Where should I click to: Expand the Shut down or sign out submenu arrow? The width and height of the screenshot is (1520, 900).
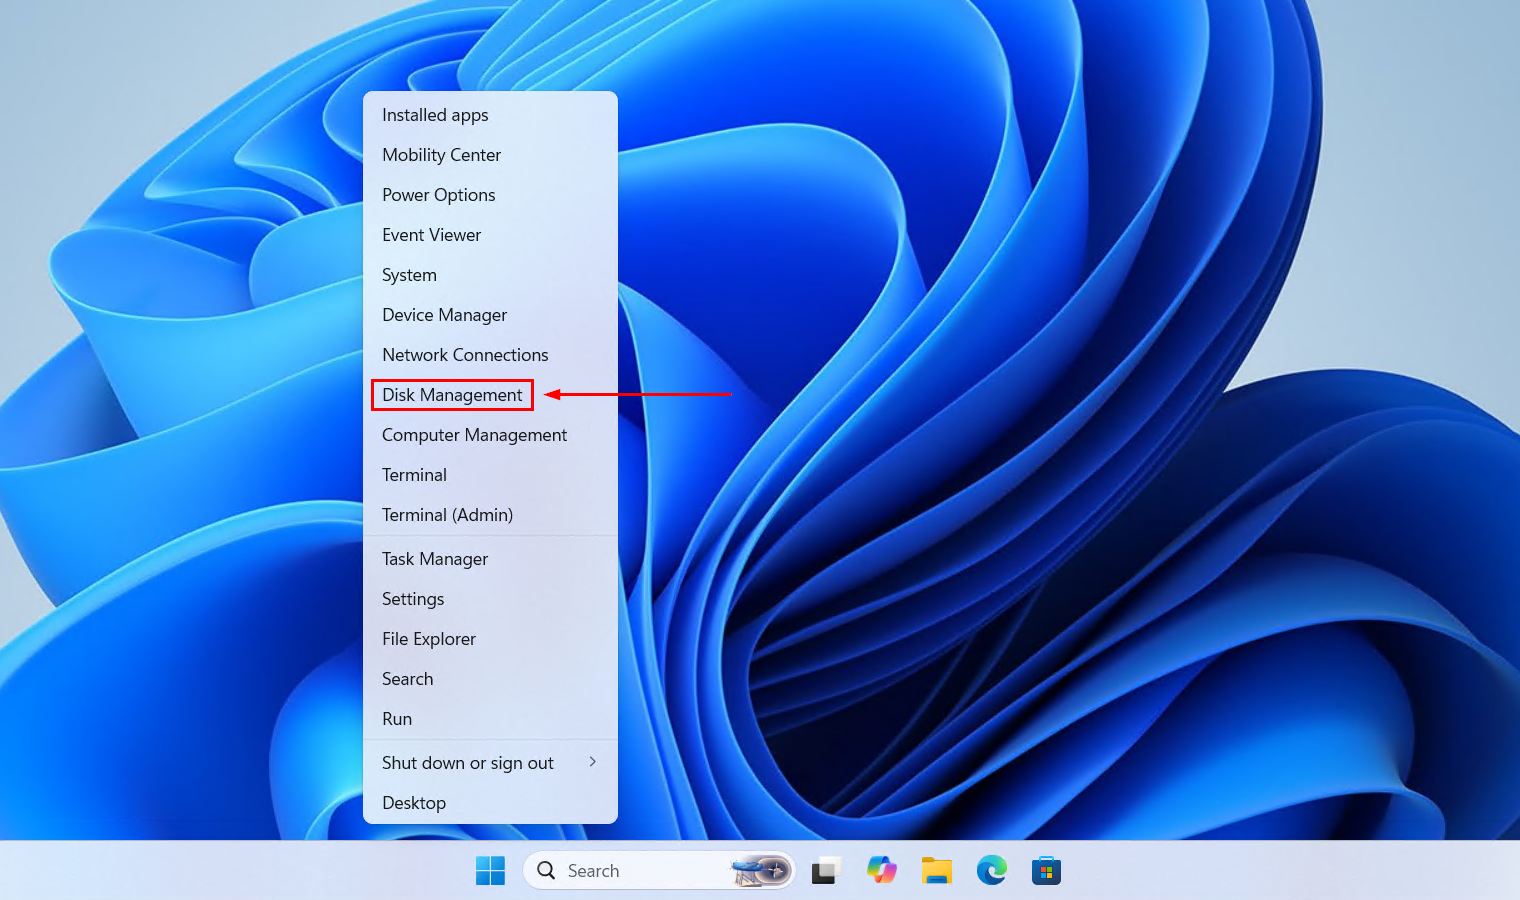(593, 762)
